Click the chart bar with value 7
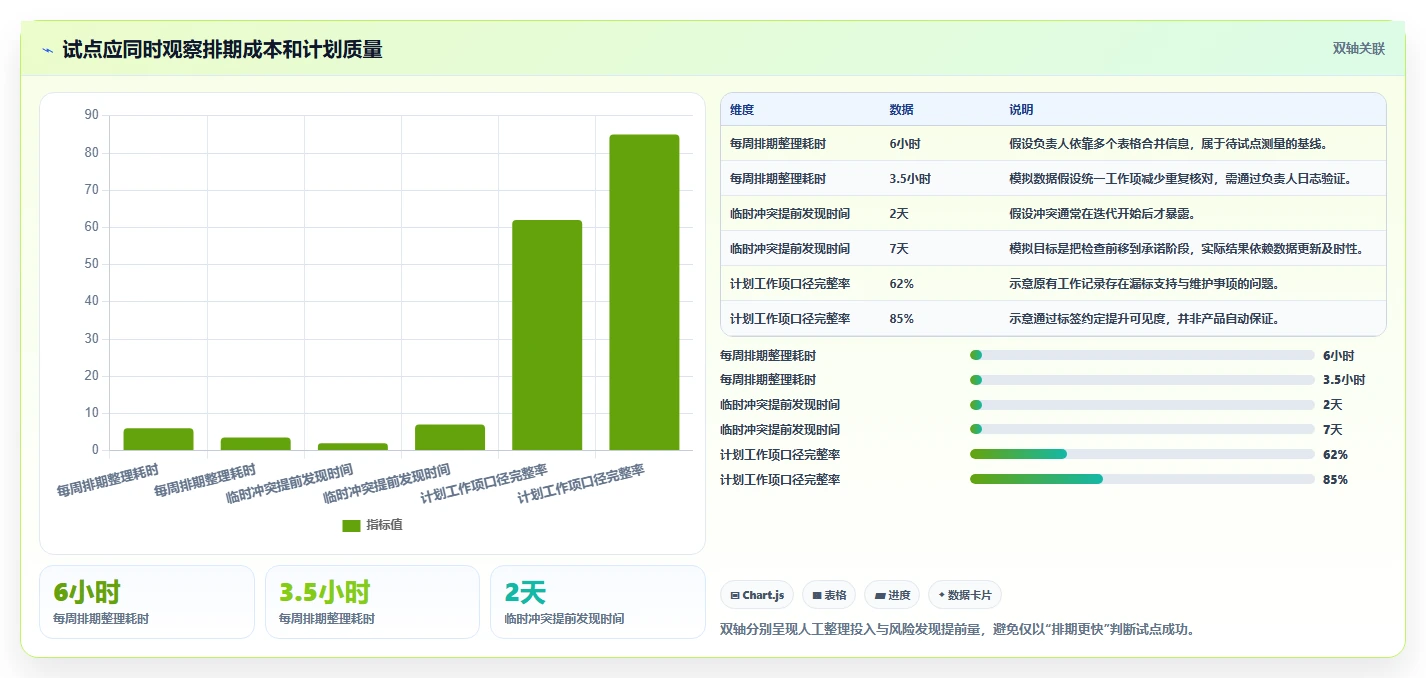1426x678 pixels. click(450, 438)
